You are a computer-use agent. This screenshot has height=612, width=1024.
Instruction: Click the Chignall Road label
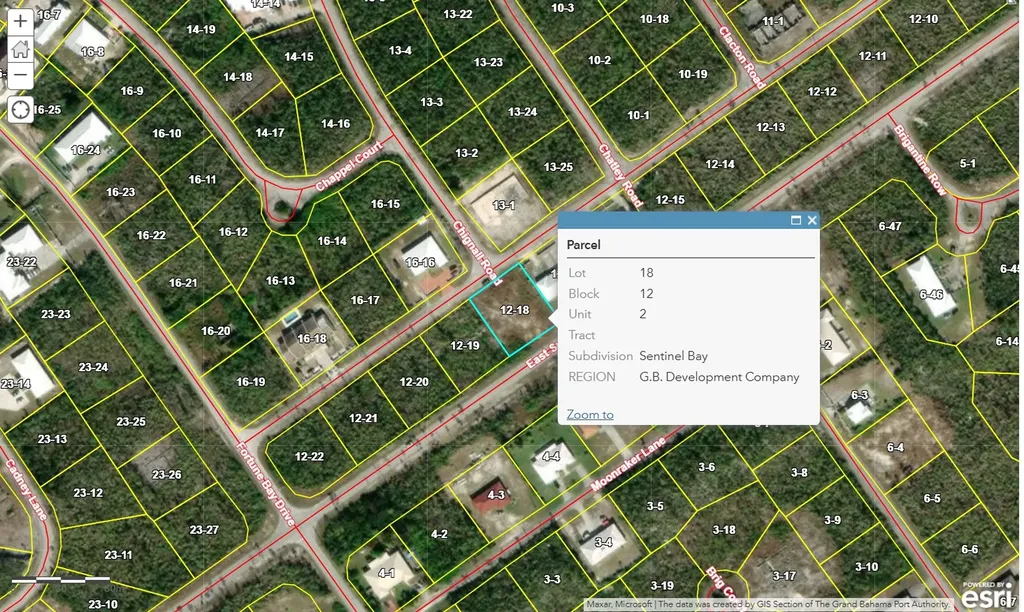coord(477,253)
